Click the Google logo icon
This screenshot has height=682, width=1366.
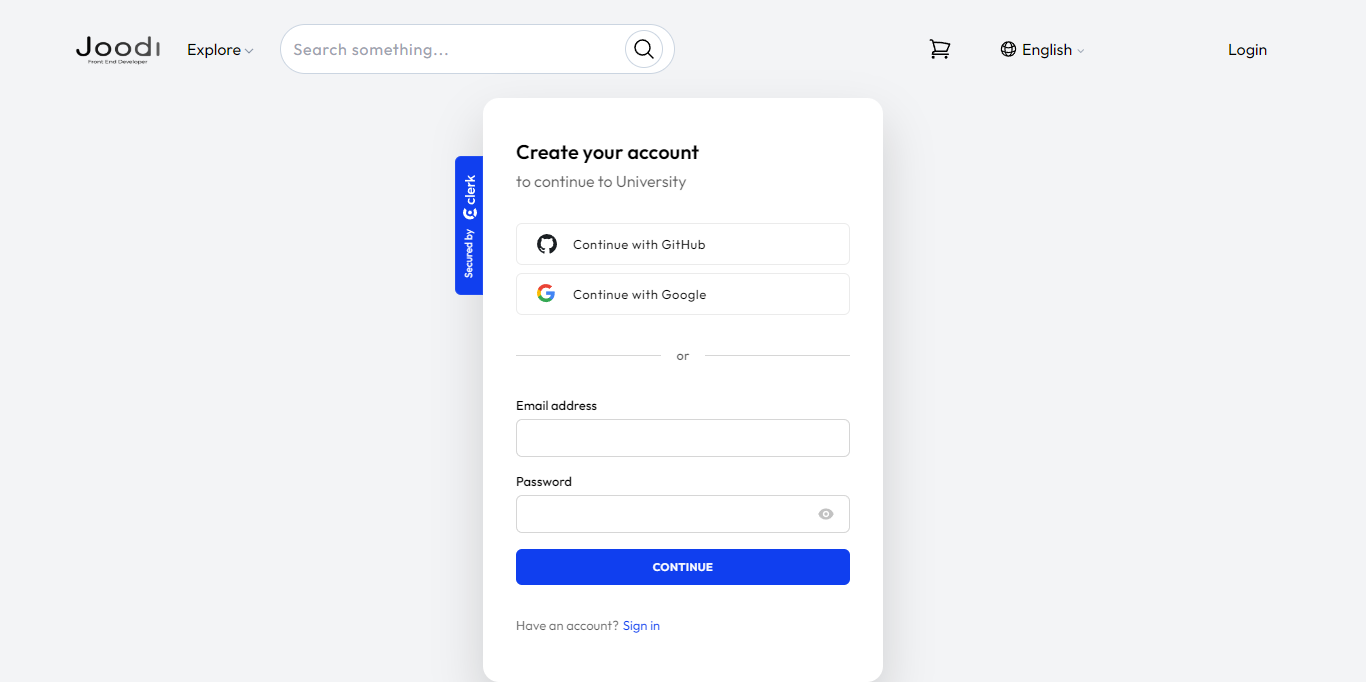coord(546,294)
